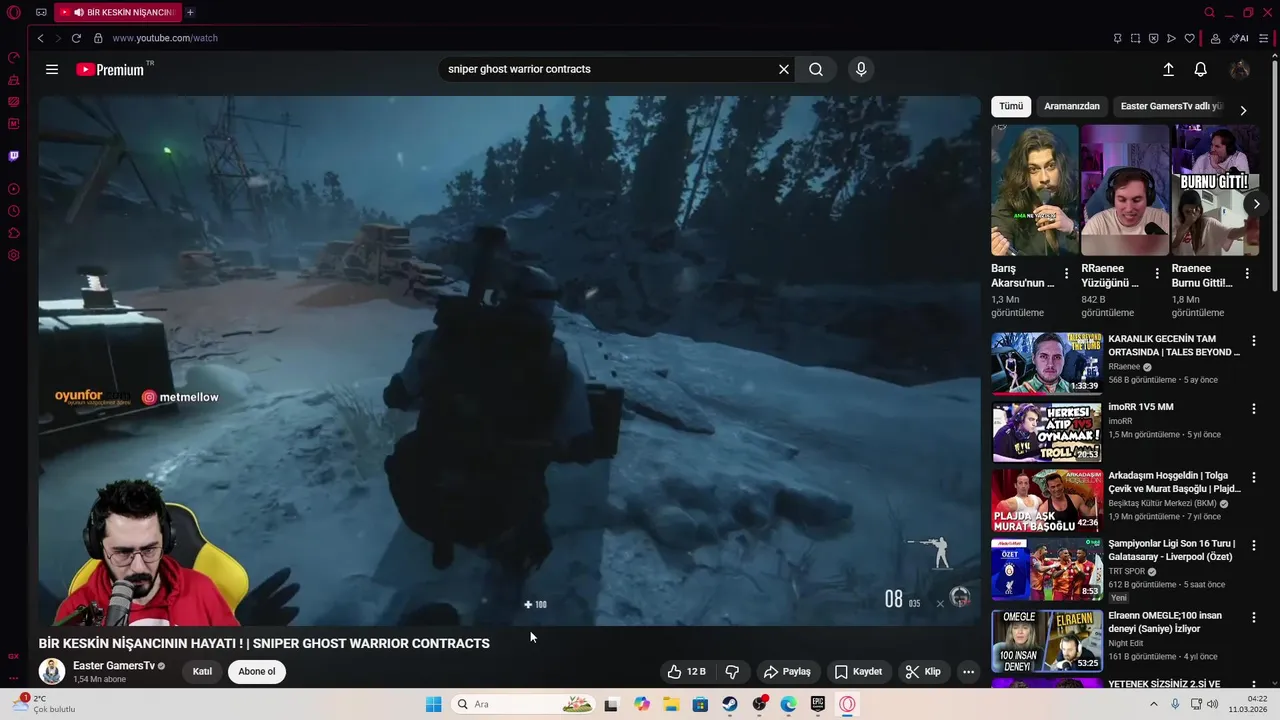Open taskbar volume speaker icon

(x=1212, y=704)
